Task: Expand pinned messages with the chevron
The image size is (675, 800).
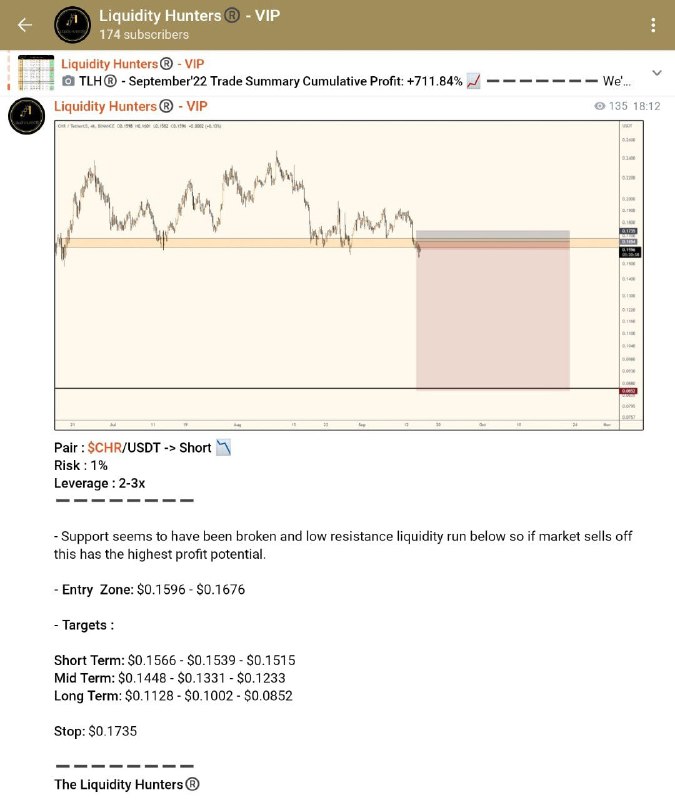Action: coord(657,72)
